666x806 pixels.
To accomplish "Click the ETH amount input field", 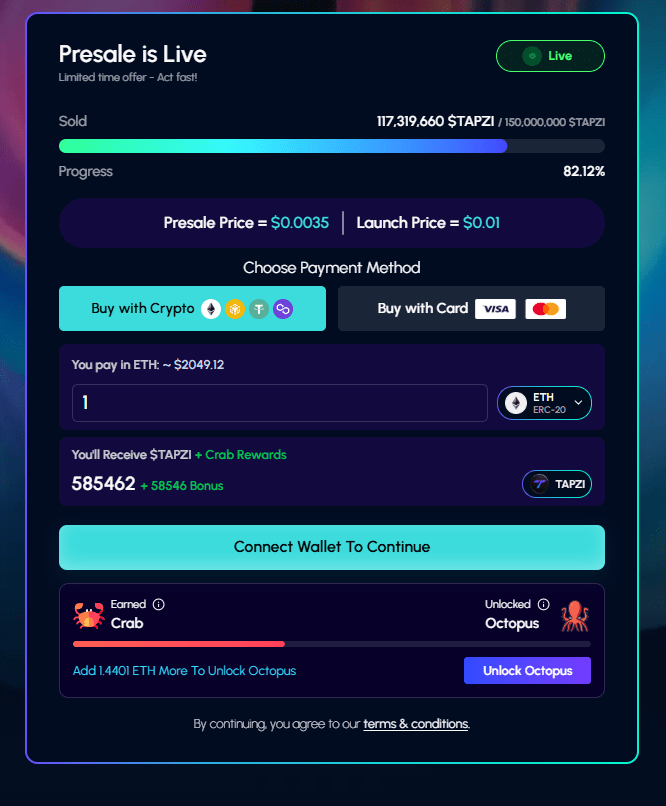I will pos(279,403).
